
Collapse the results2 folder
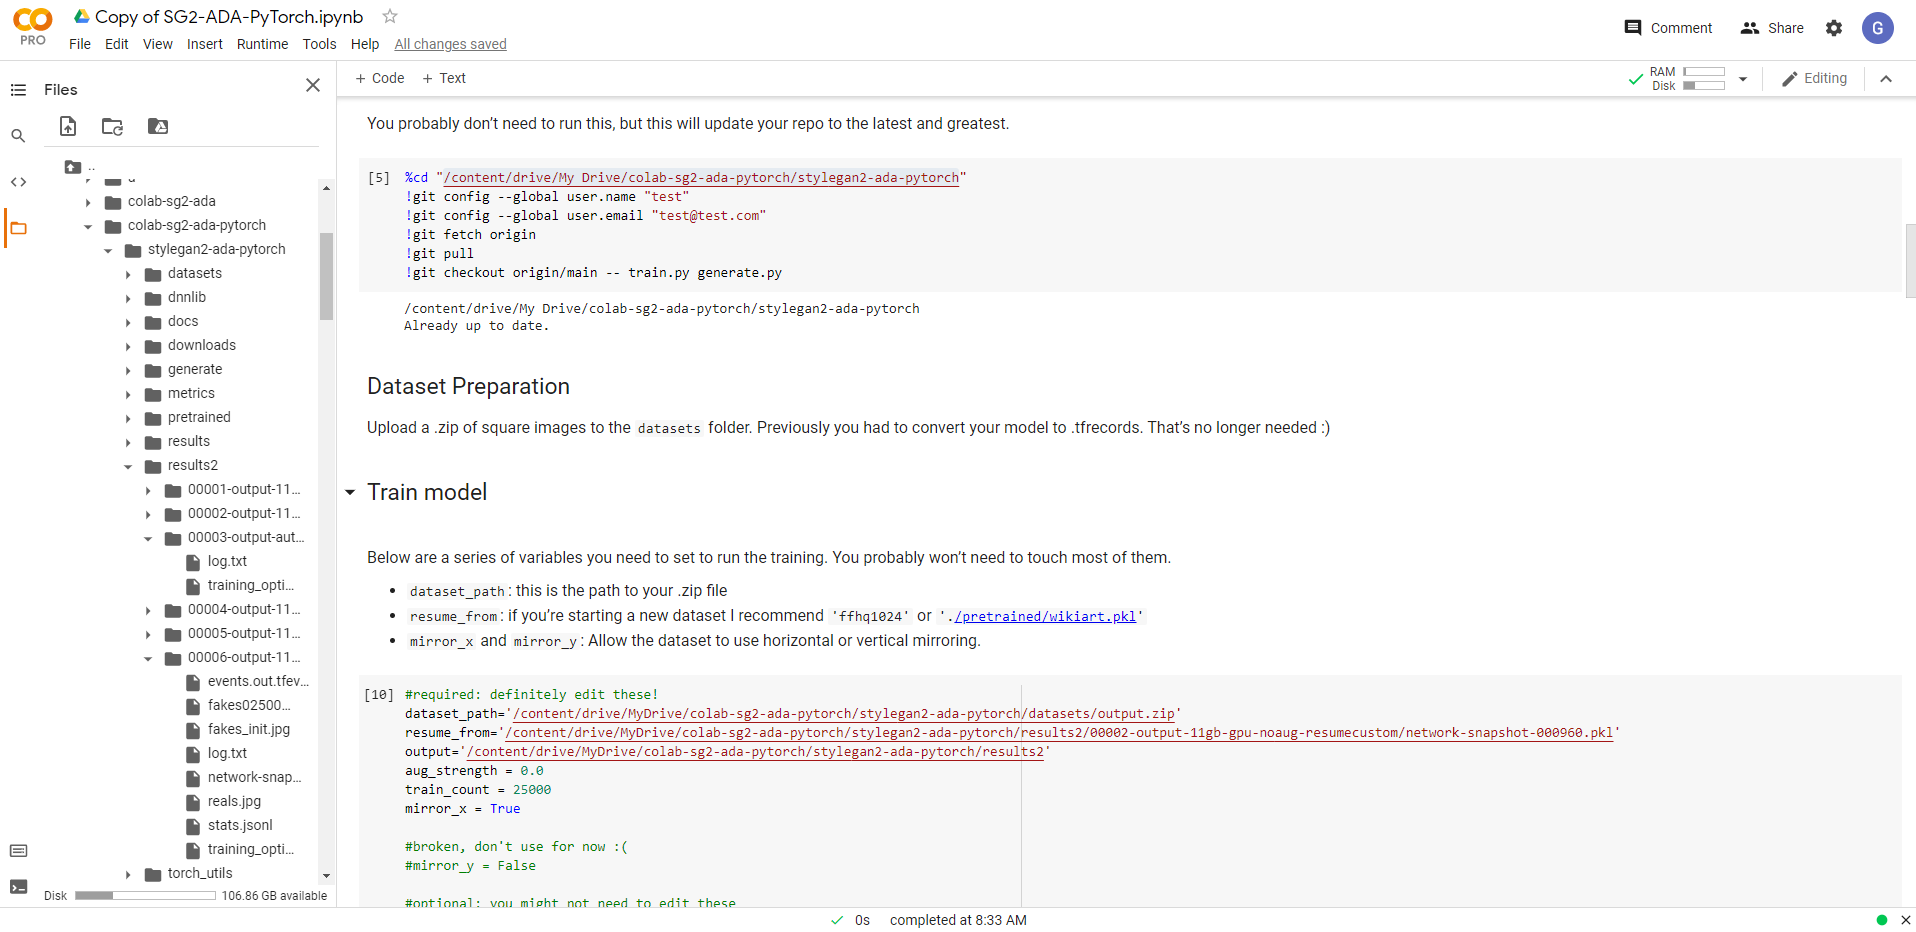coord(128,466)
